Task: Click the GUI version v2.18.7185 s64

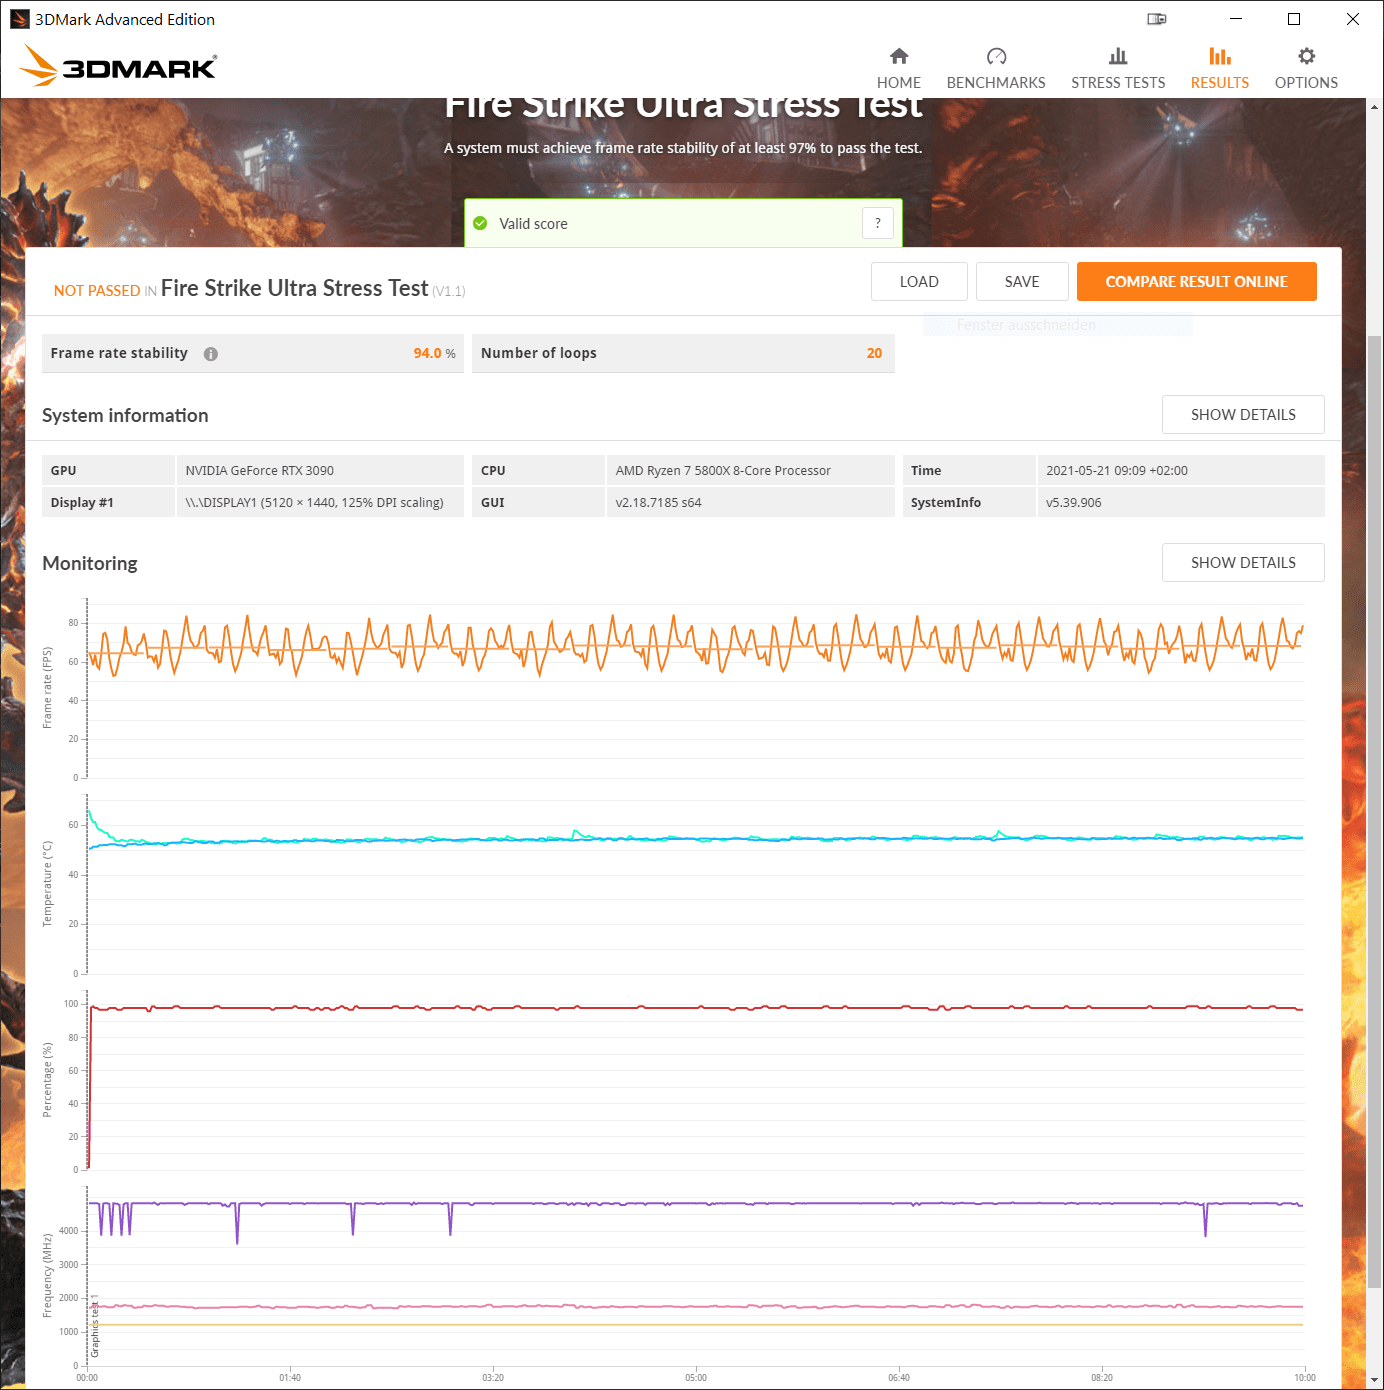Action: (x=658, y=502)
